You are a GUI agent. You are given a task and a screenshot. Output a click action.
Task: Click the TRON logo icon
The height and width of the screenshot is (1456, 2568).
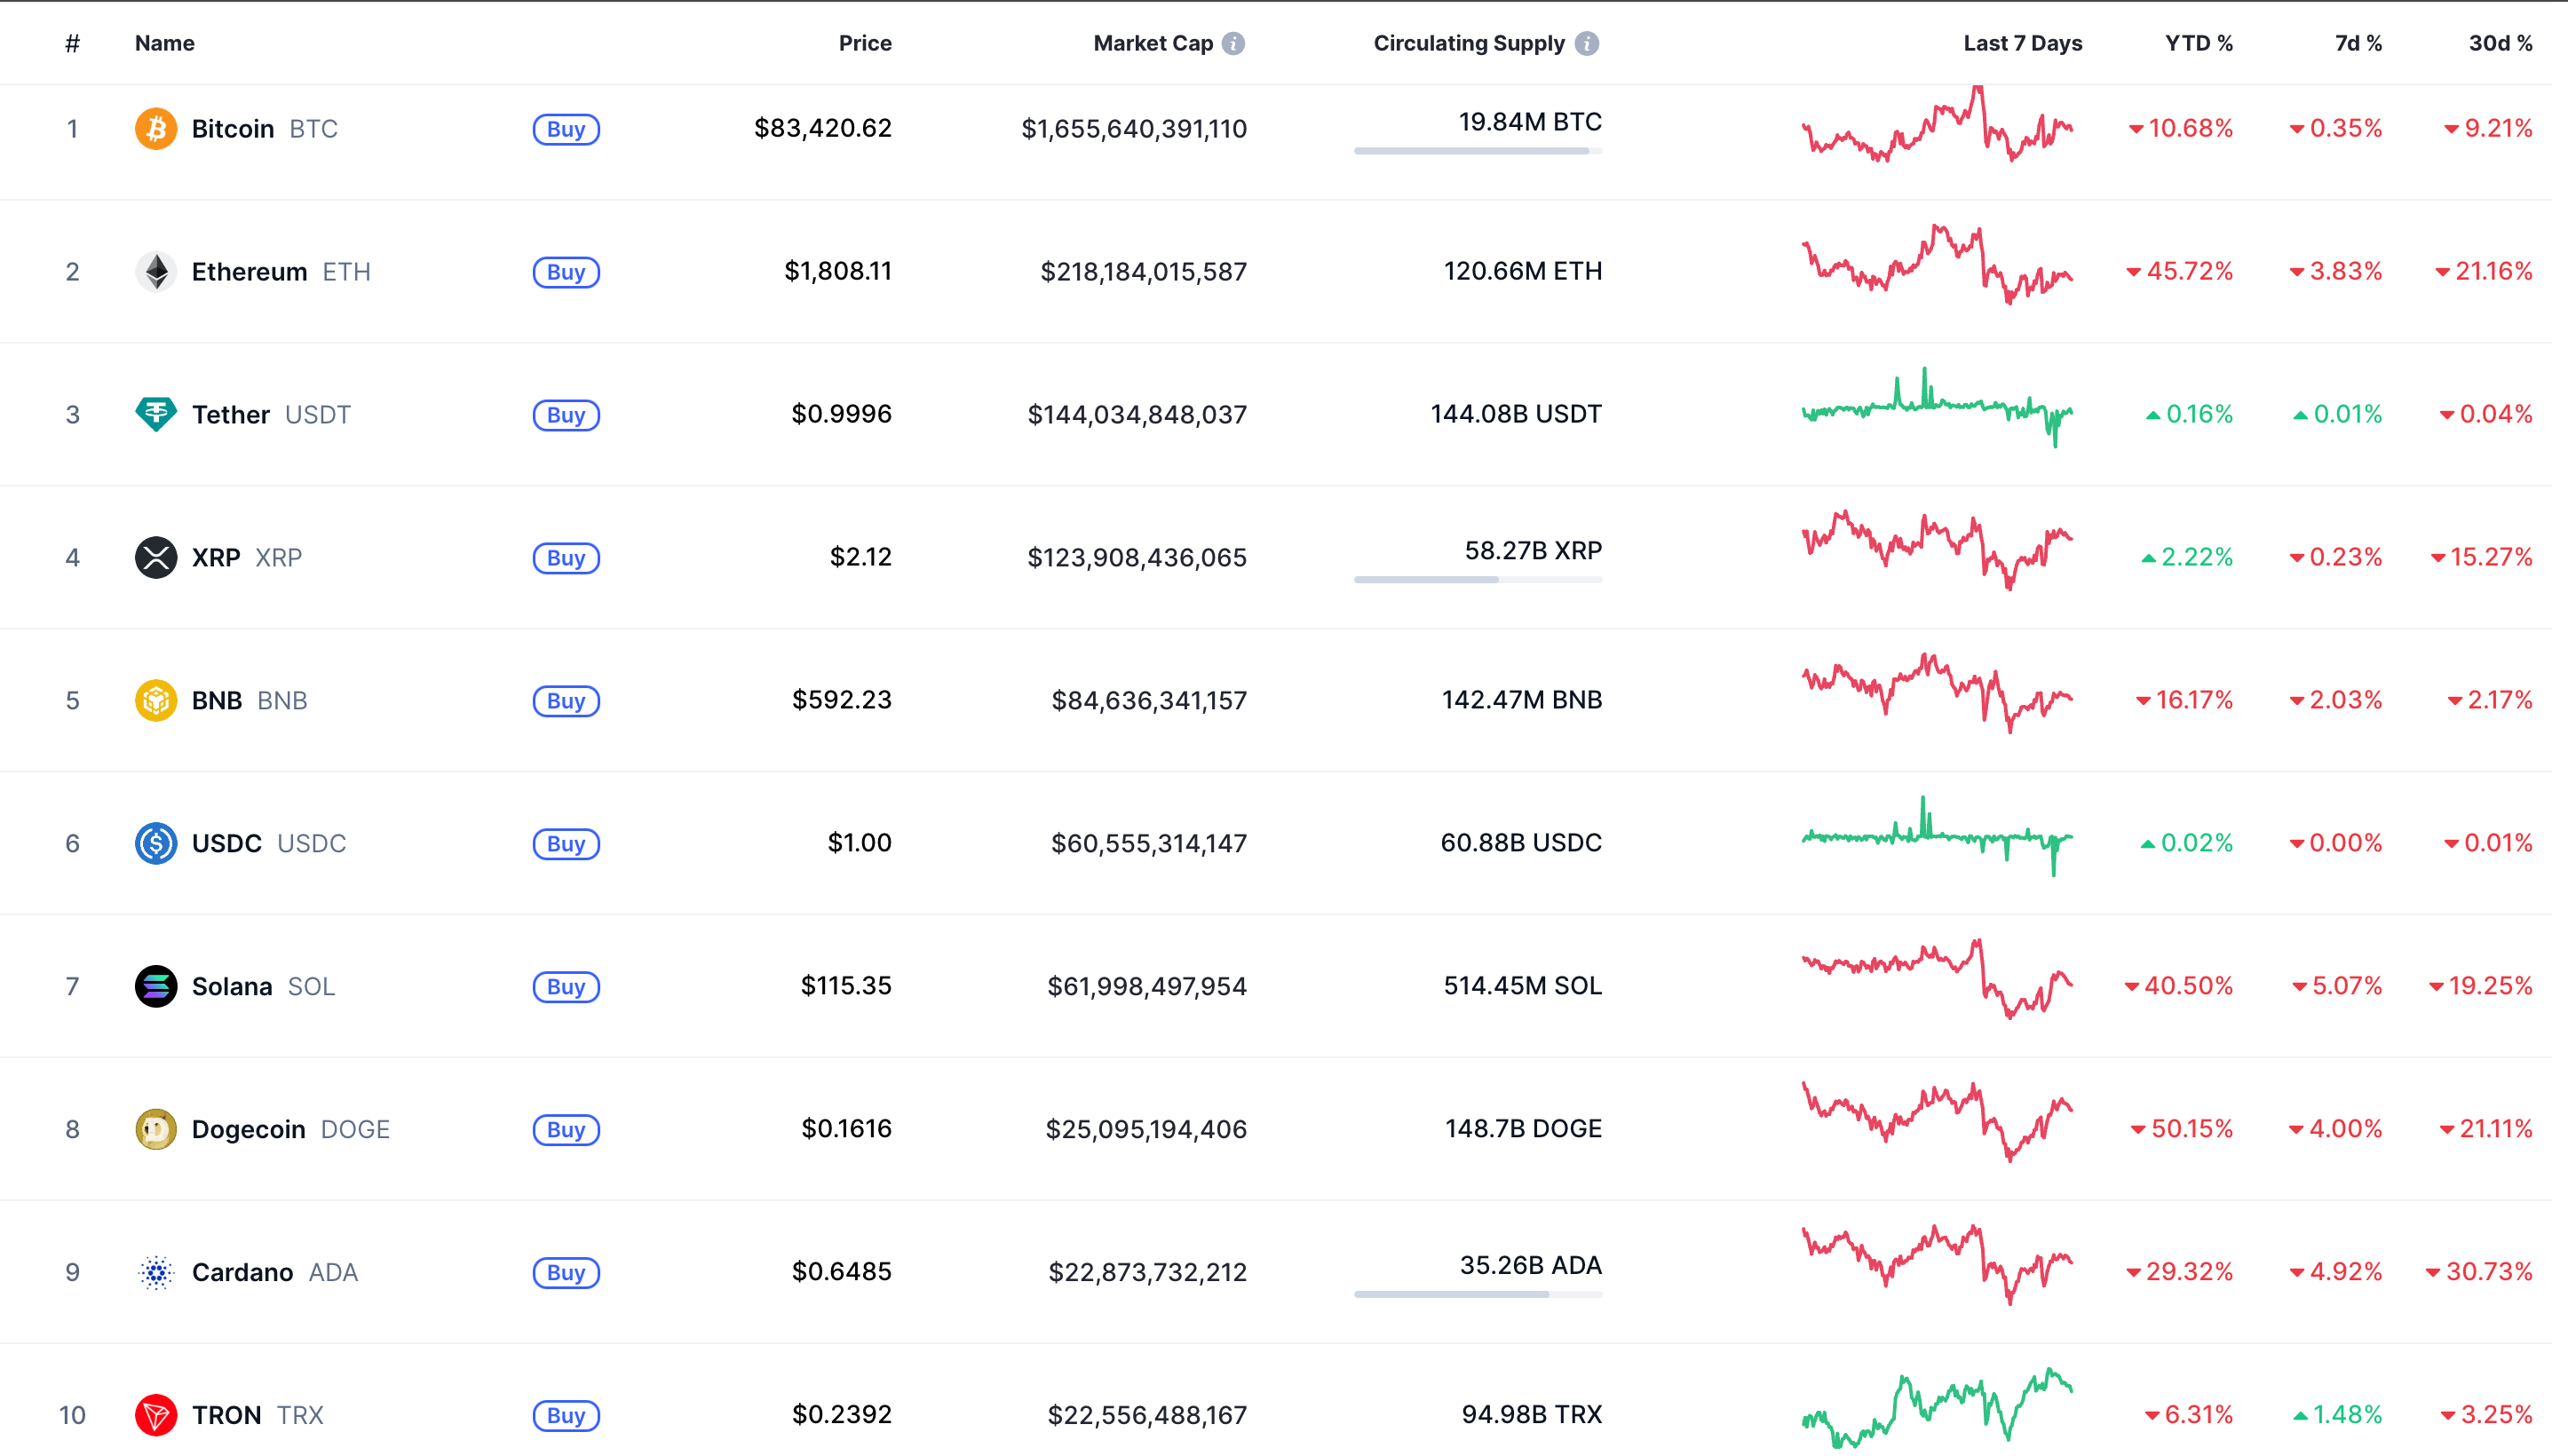point(156,1416)
